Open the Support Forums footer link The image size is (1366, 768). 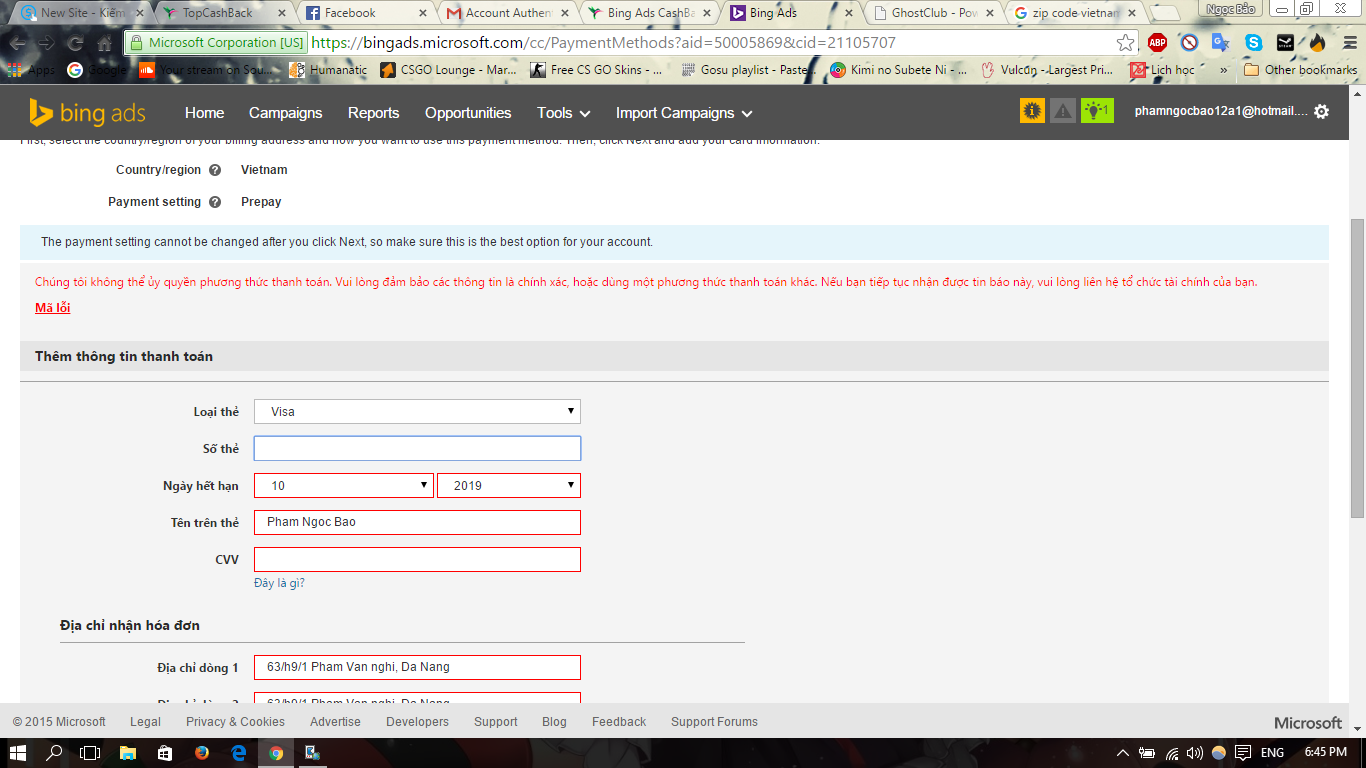coord(714,722)
